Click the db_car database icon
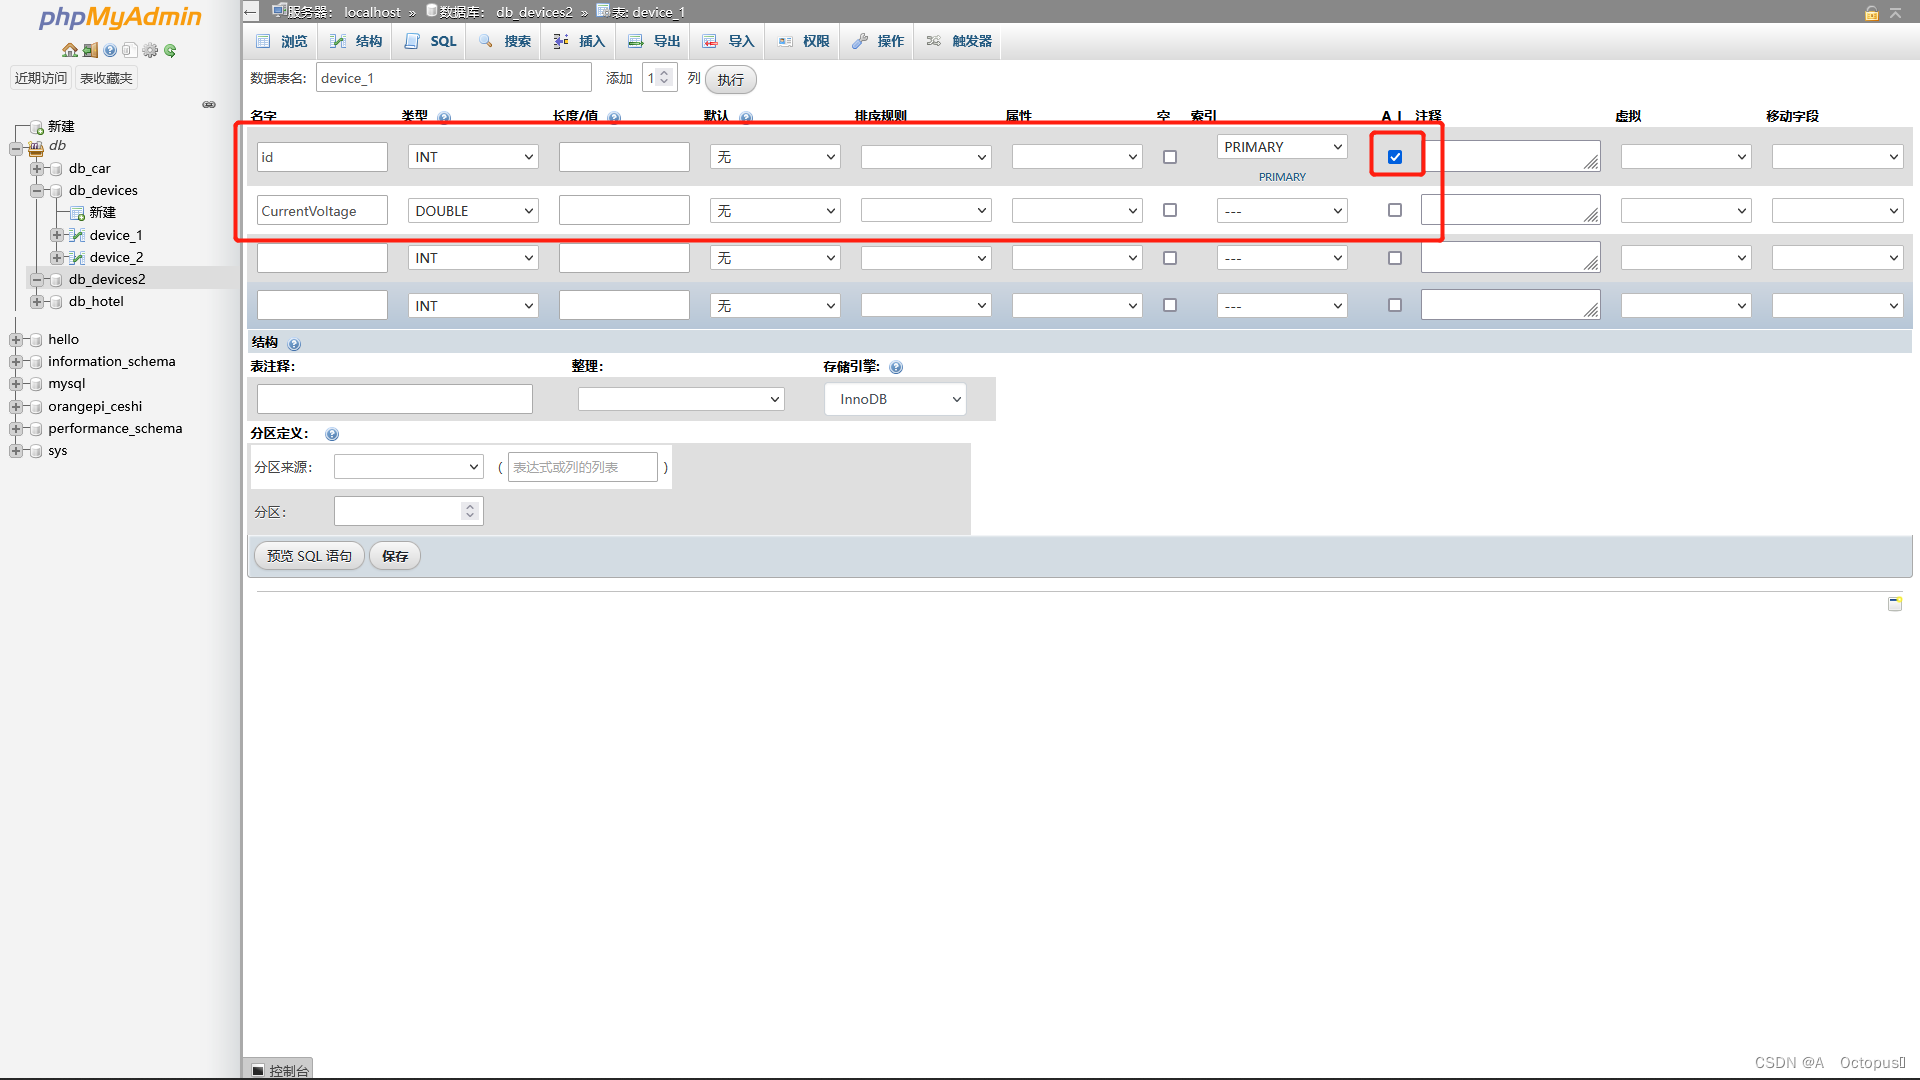This screenshot has height=1080, width=1920. (56, 169)
